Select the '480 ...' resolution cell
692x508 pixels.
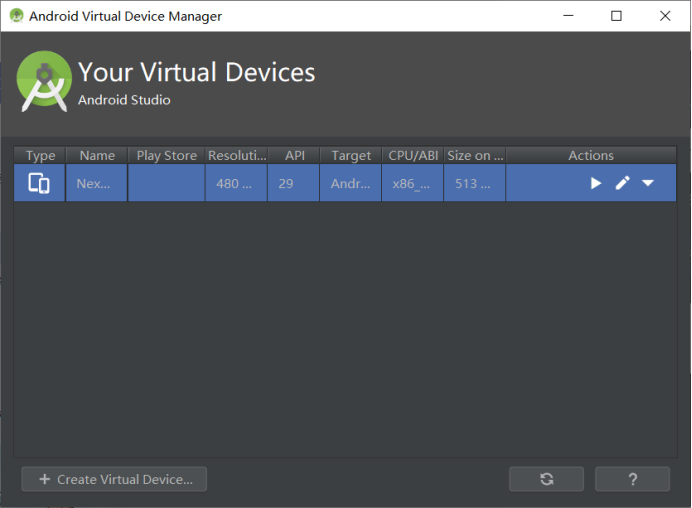point(236,183)
